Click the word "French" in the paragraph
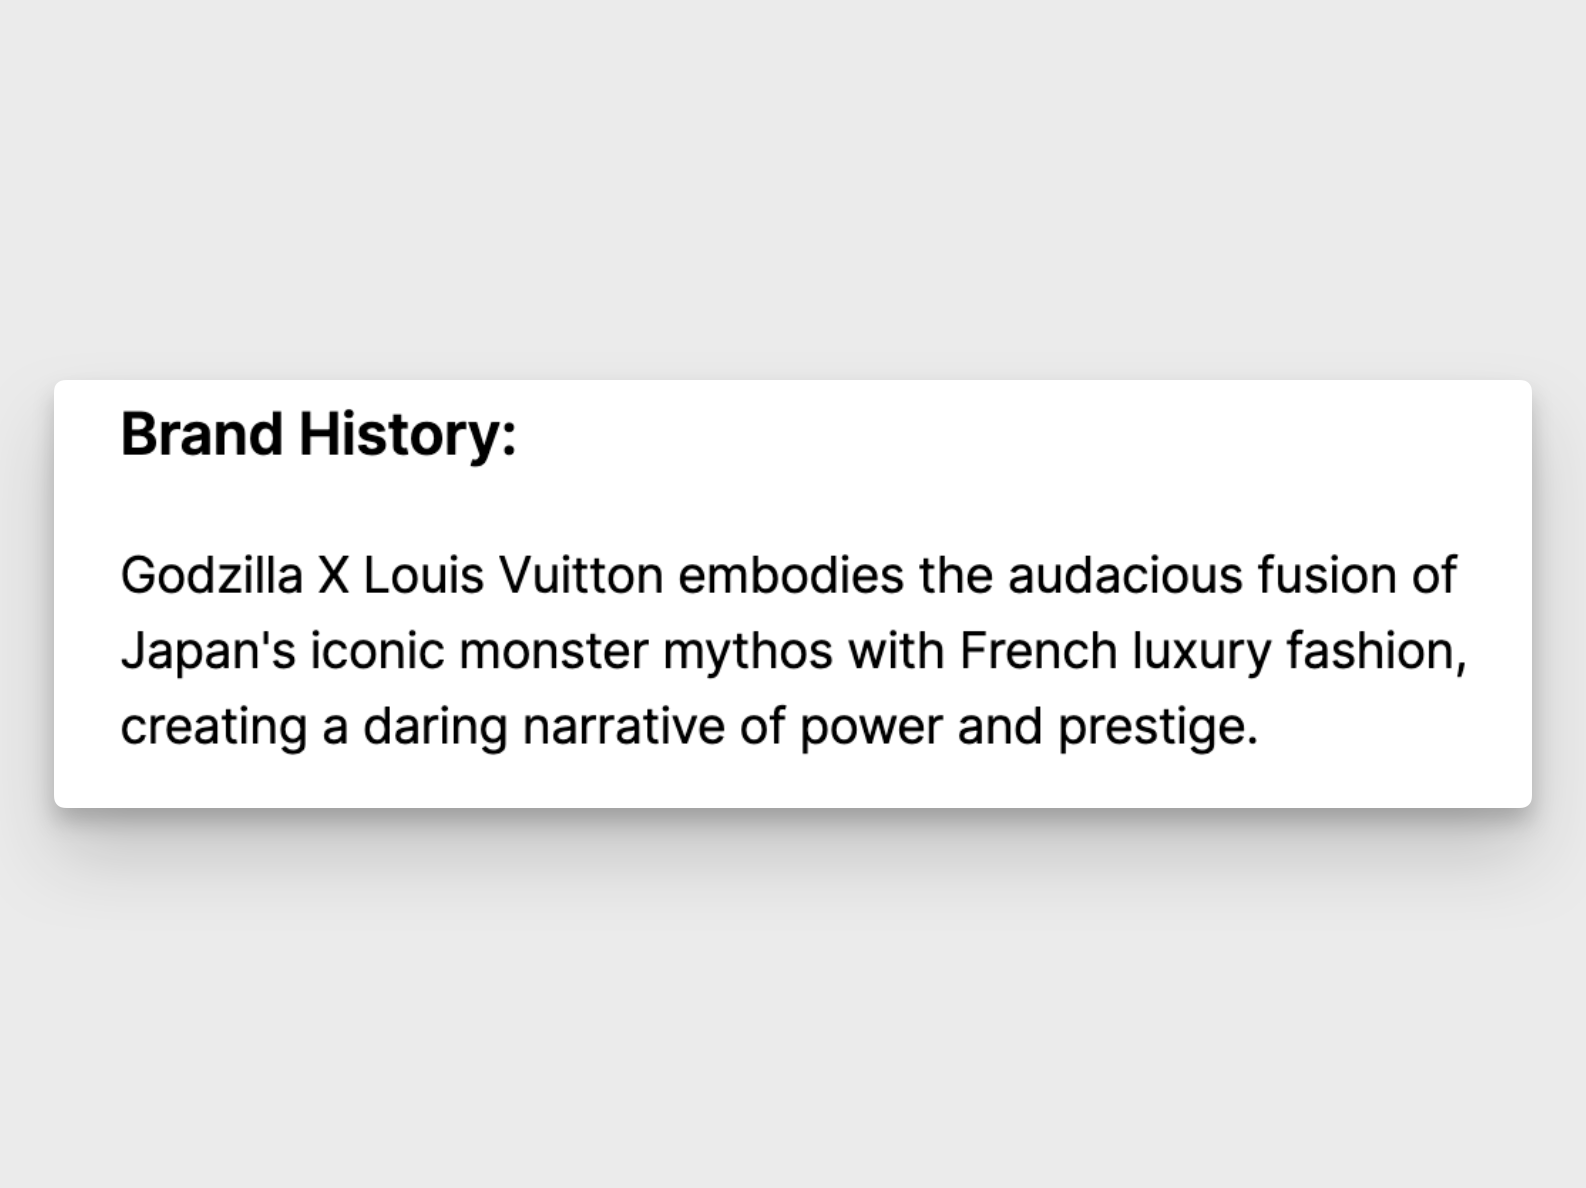The height and width of the screenshot is (1188, 1586). (1038, 651)
